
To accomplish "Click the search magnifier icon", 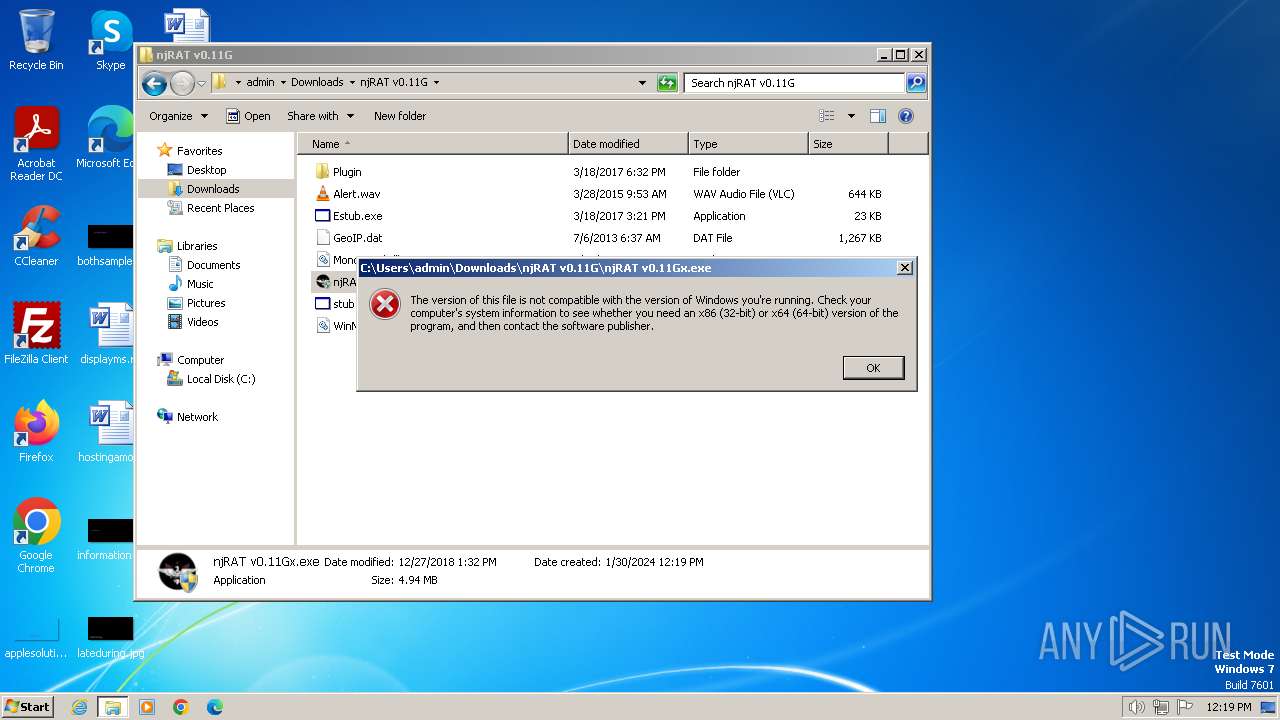I will (915, 83).
